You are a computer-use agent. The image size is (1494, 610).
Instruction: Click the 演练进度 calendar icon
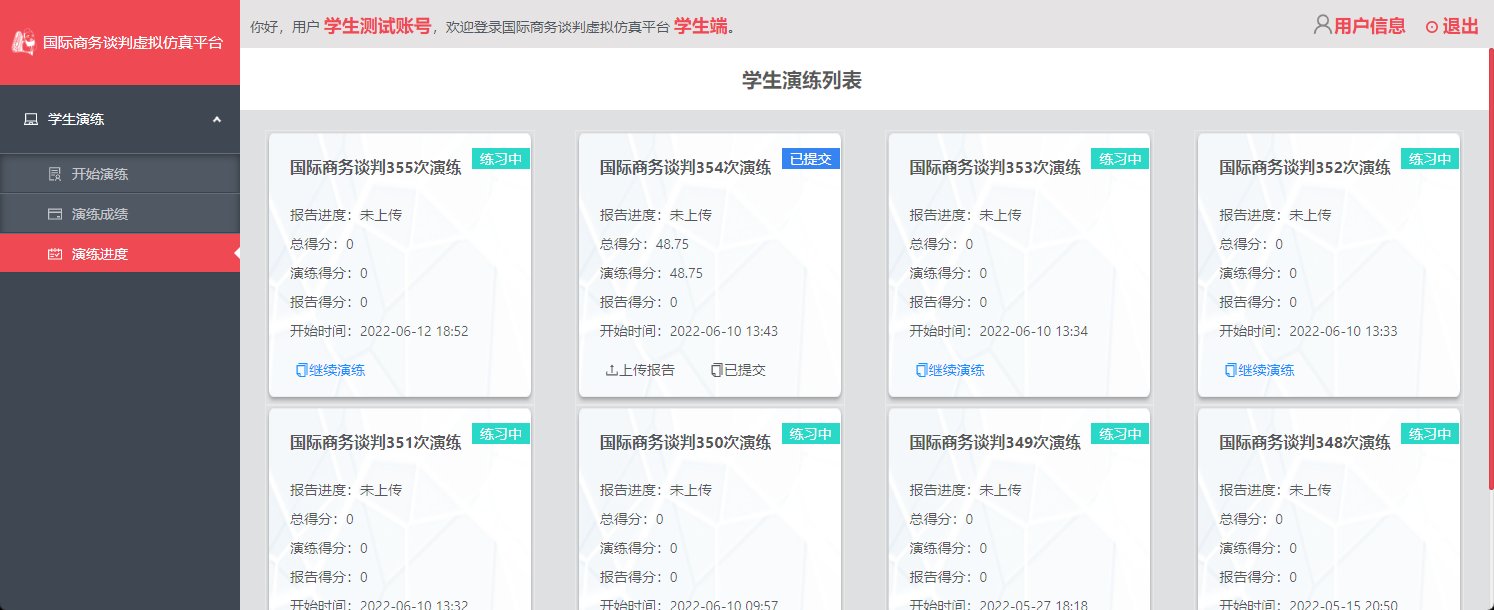pos(55,254)
